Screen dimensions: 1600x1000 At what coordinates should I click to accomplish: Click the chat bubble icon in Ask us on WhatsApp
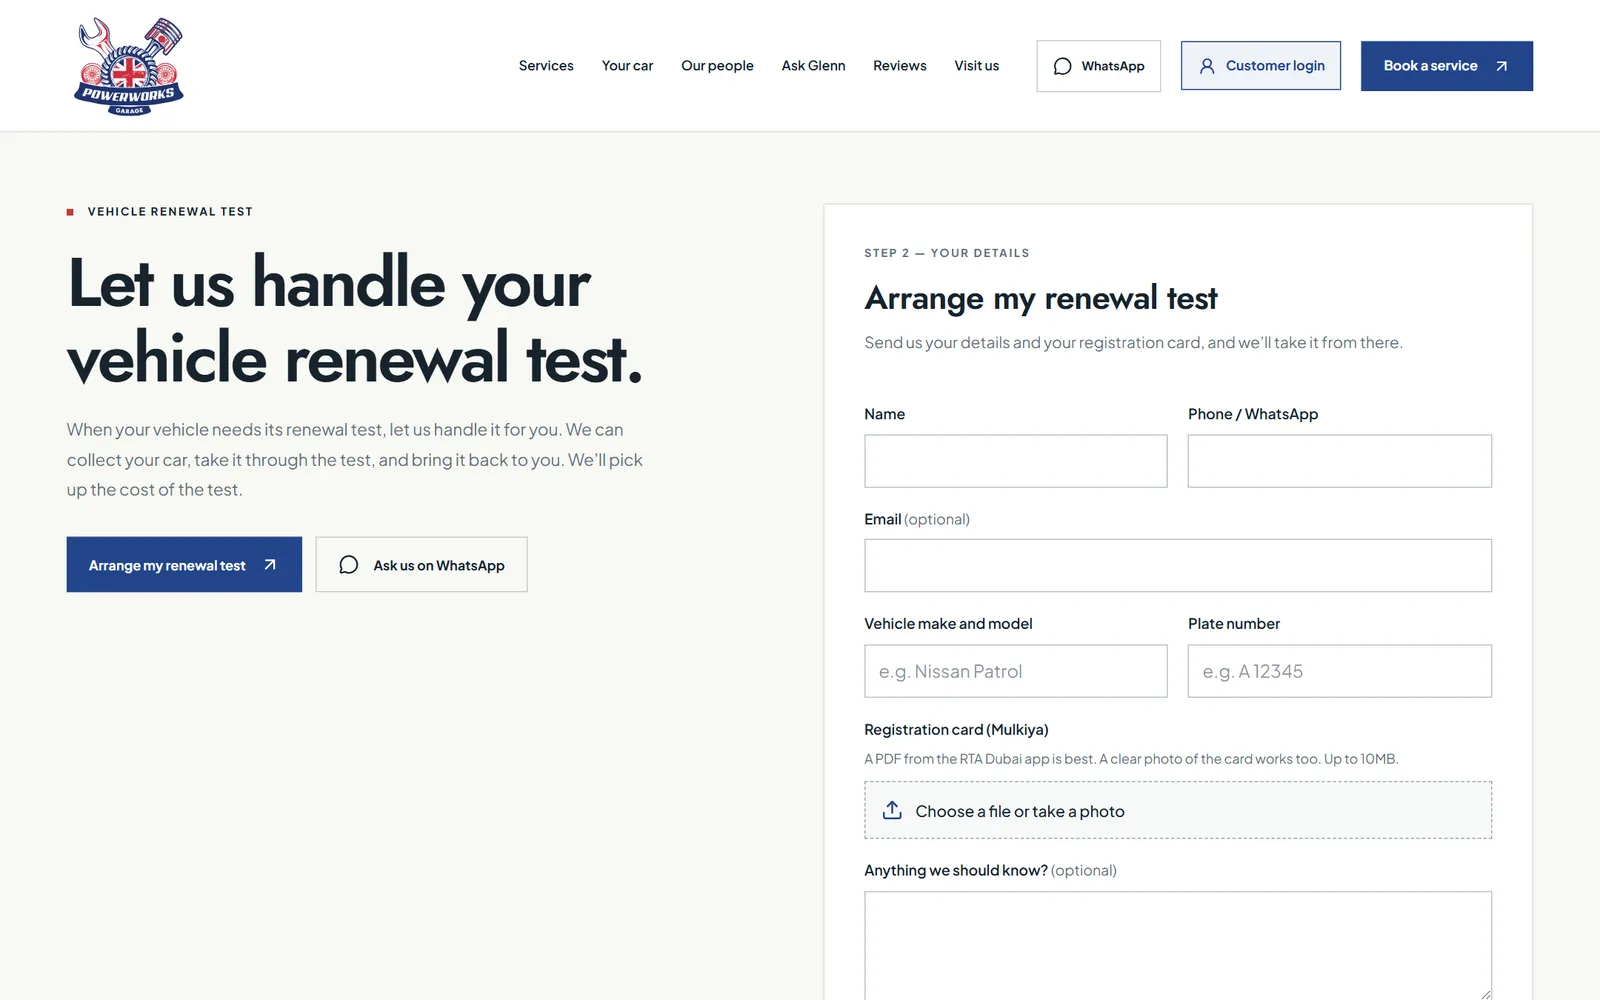coord(348,565)
